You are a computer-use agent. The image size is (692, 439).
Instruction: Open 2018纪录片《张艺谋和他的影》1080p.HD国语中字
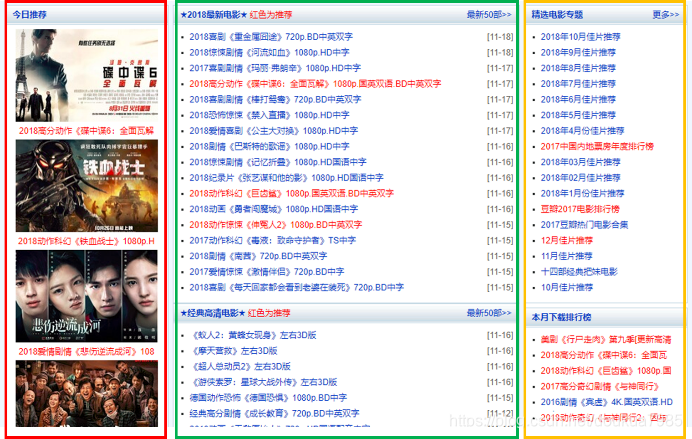click(x=286, y=178)
